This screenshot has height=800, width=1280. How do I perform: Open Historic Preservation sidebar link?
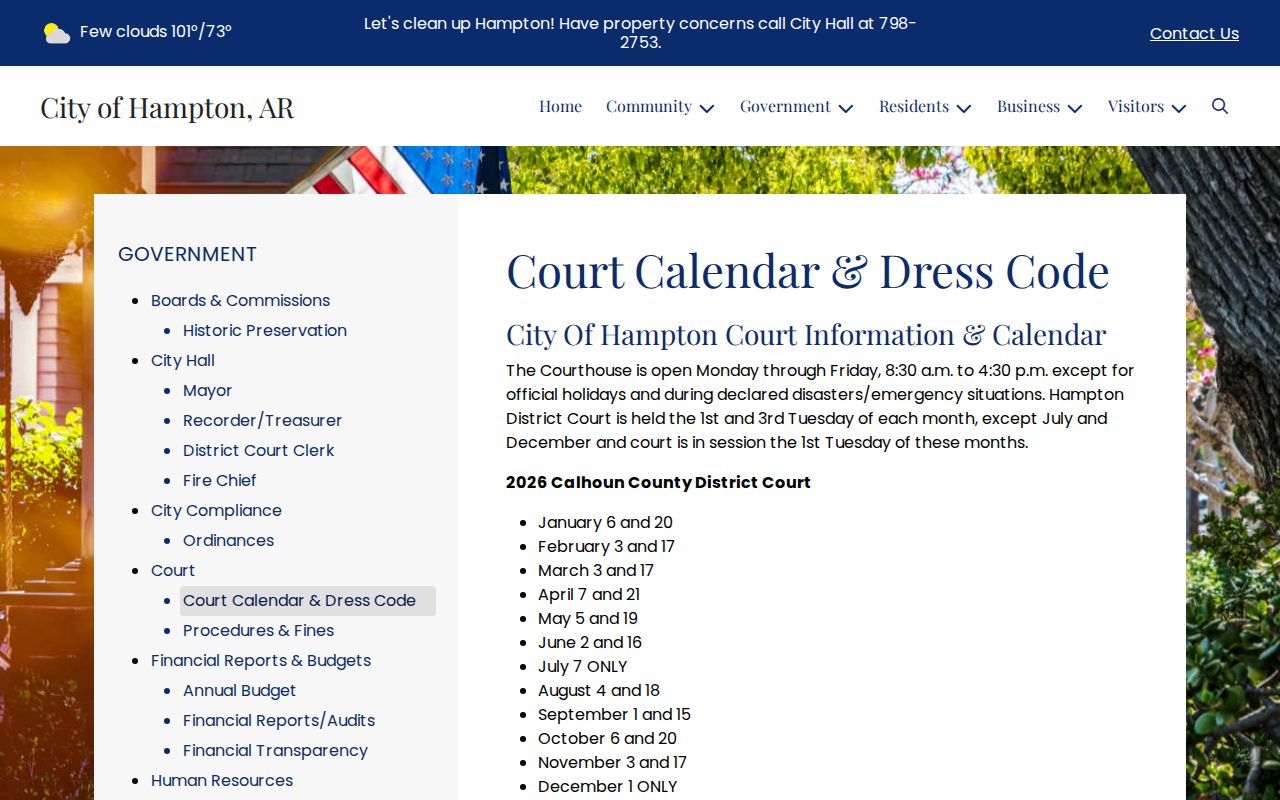tap(265, 330)
